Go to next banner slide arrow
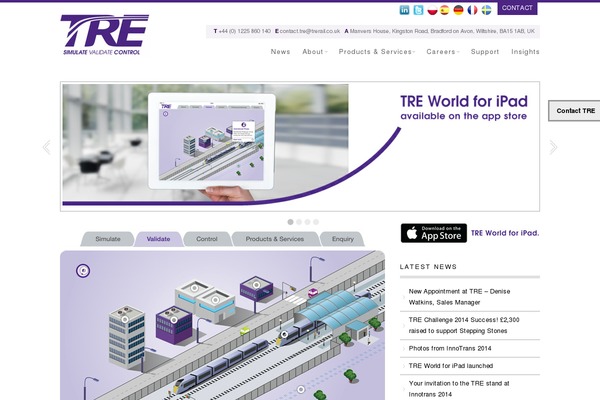Image resolution: width=600 pixels, height=400 pixels. pos(553,147)
